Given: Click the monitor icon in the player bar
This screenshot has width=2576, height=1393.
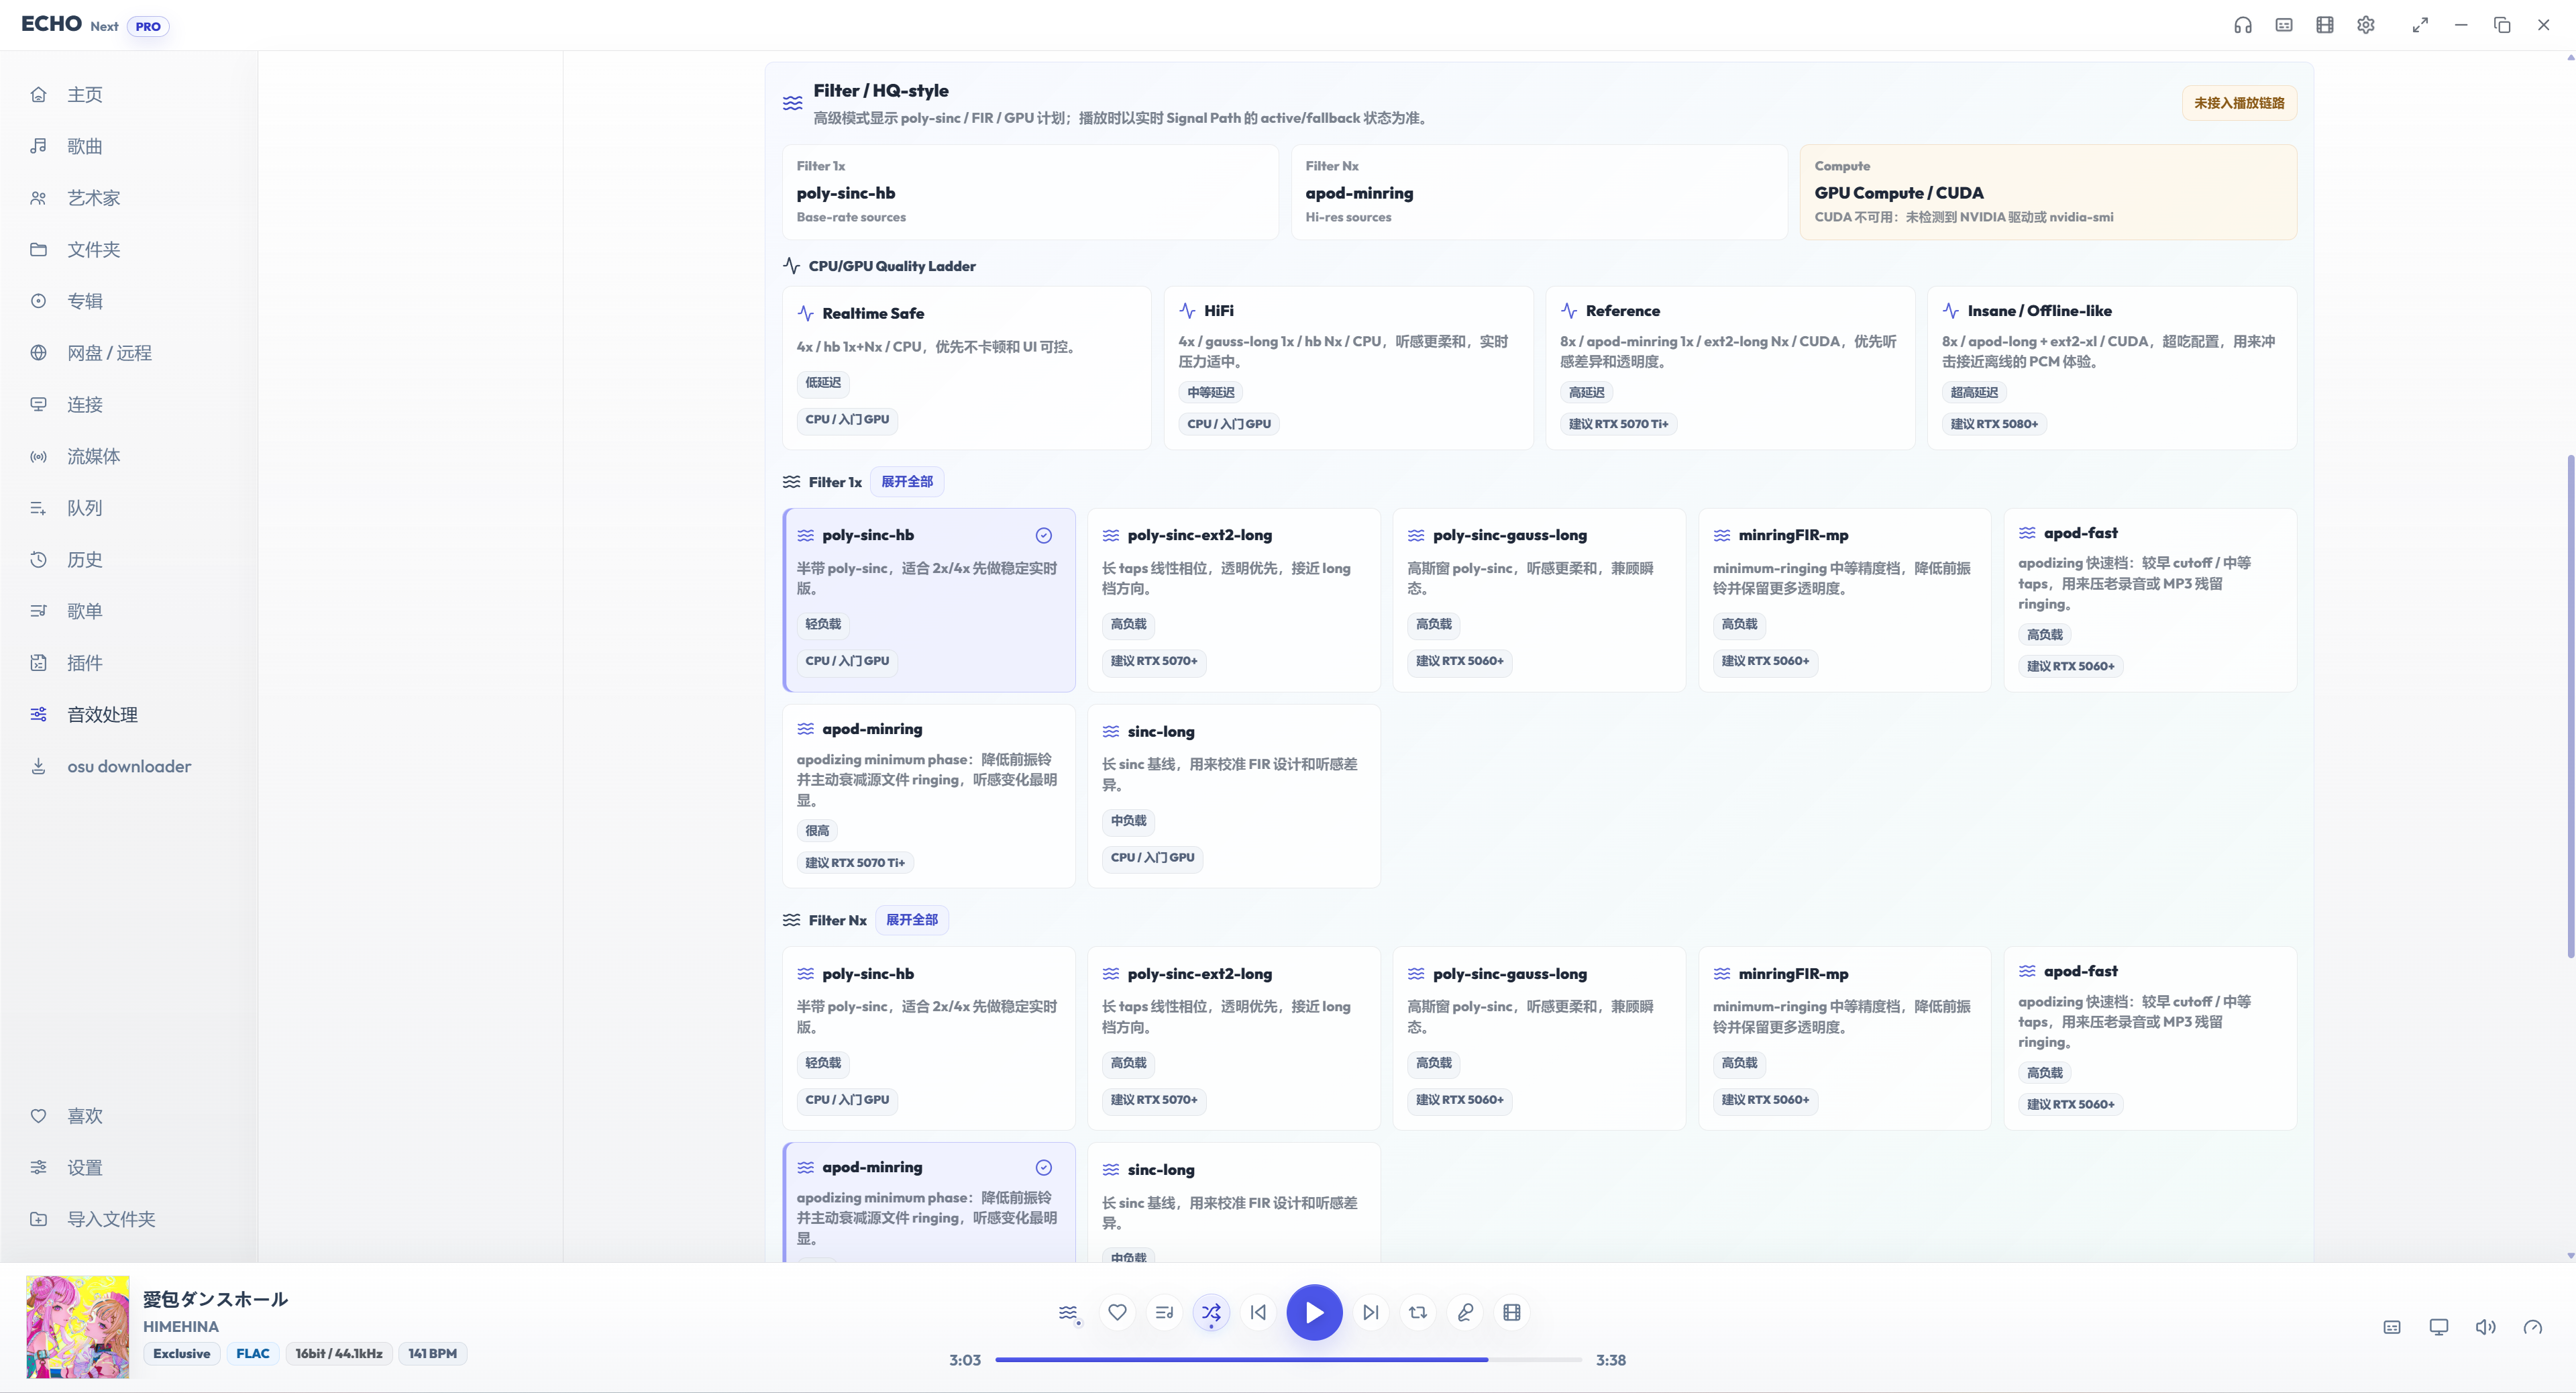Looking at the screenshot, I should tap(2439, 1327).
